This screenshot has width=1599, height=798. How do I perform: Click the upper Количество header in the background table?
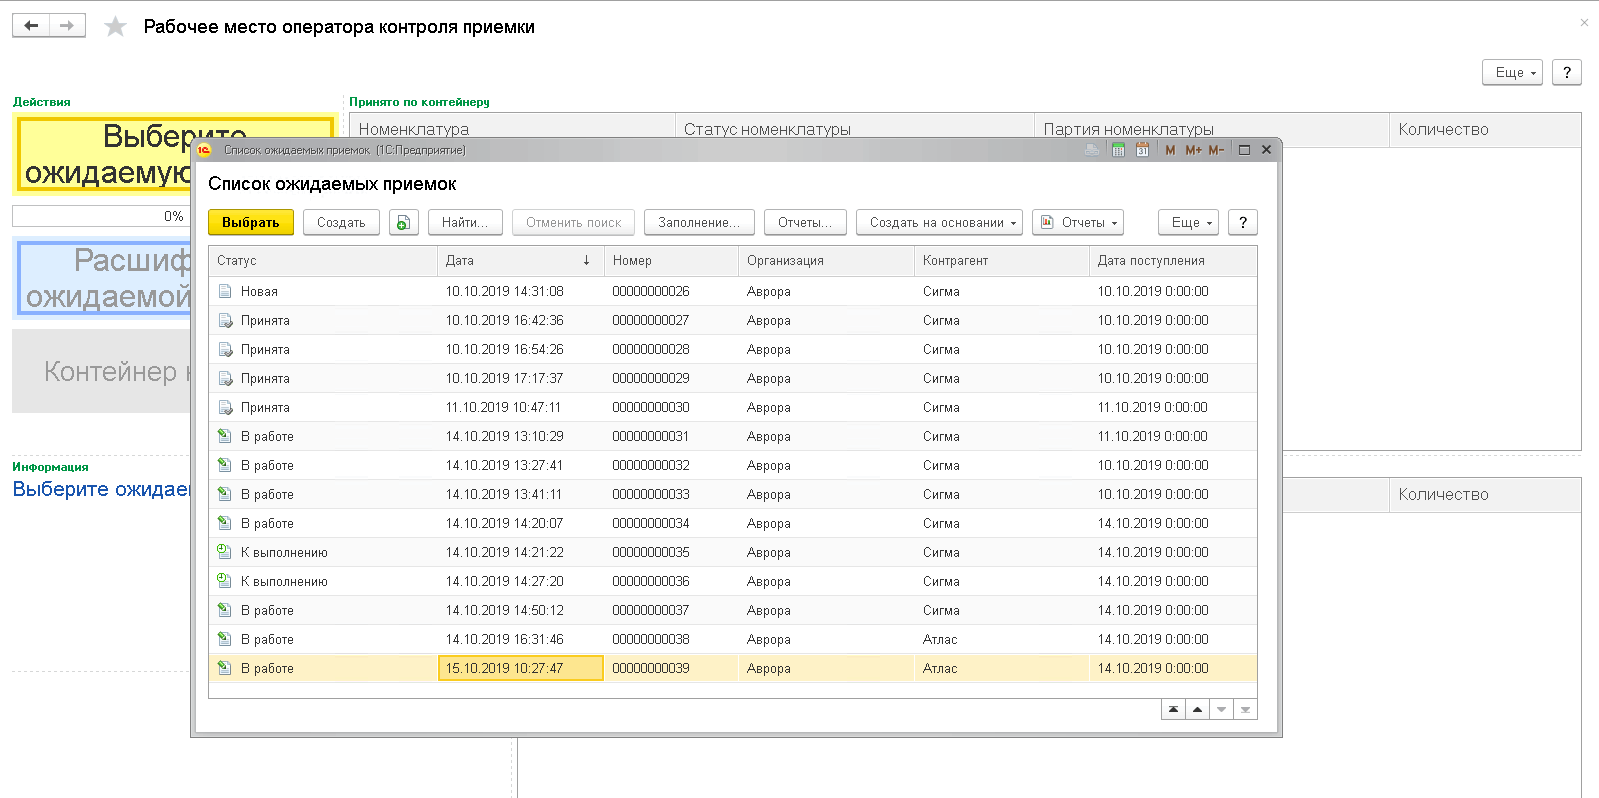[1485, 130]
